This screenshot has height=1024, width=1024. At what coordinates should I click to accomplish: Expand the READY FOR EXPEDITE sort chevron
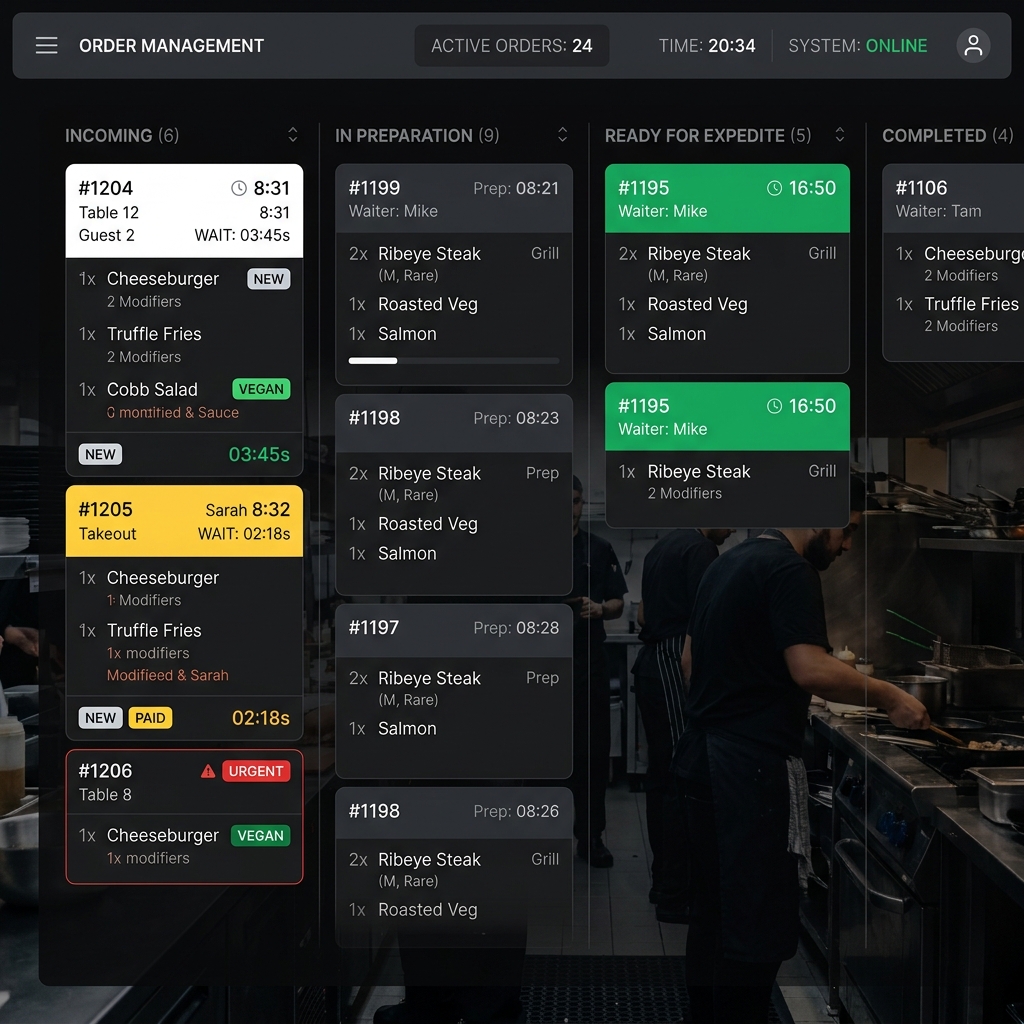[x=839, y=134]
